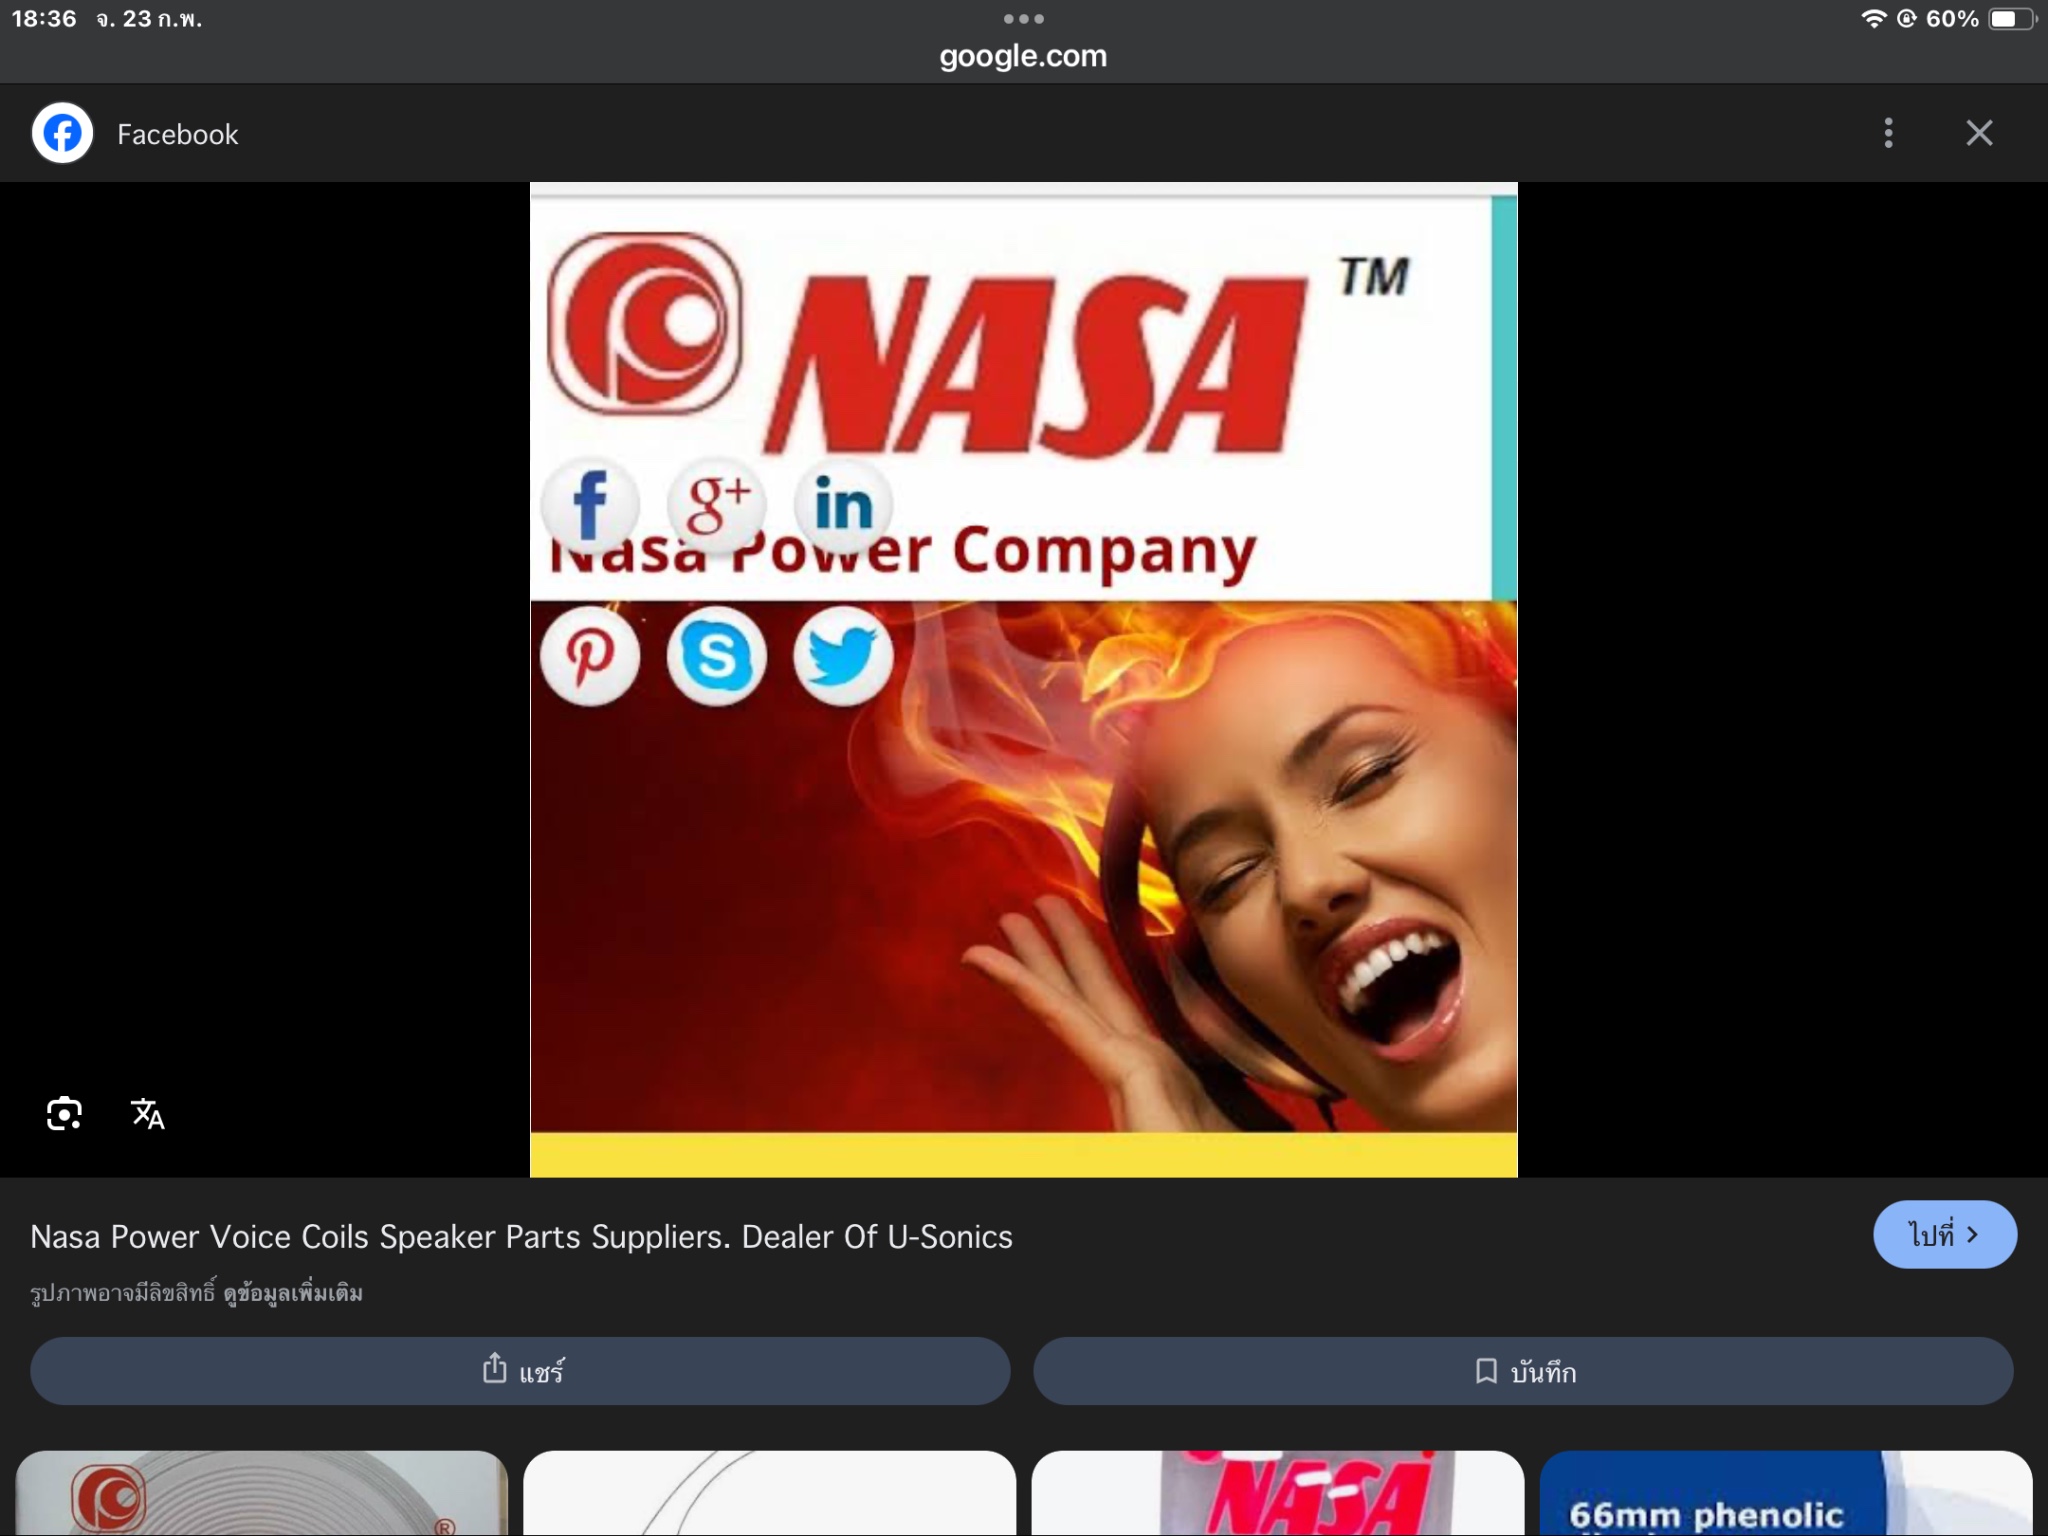2048x1536 pixels.
Task: Open the voice coil related image thumbnail
Action: [262, 1493]
